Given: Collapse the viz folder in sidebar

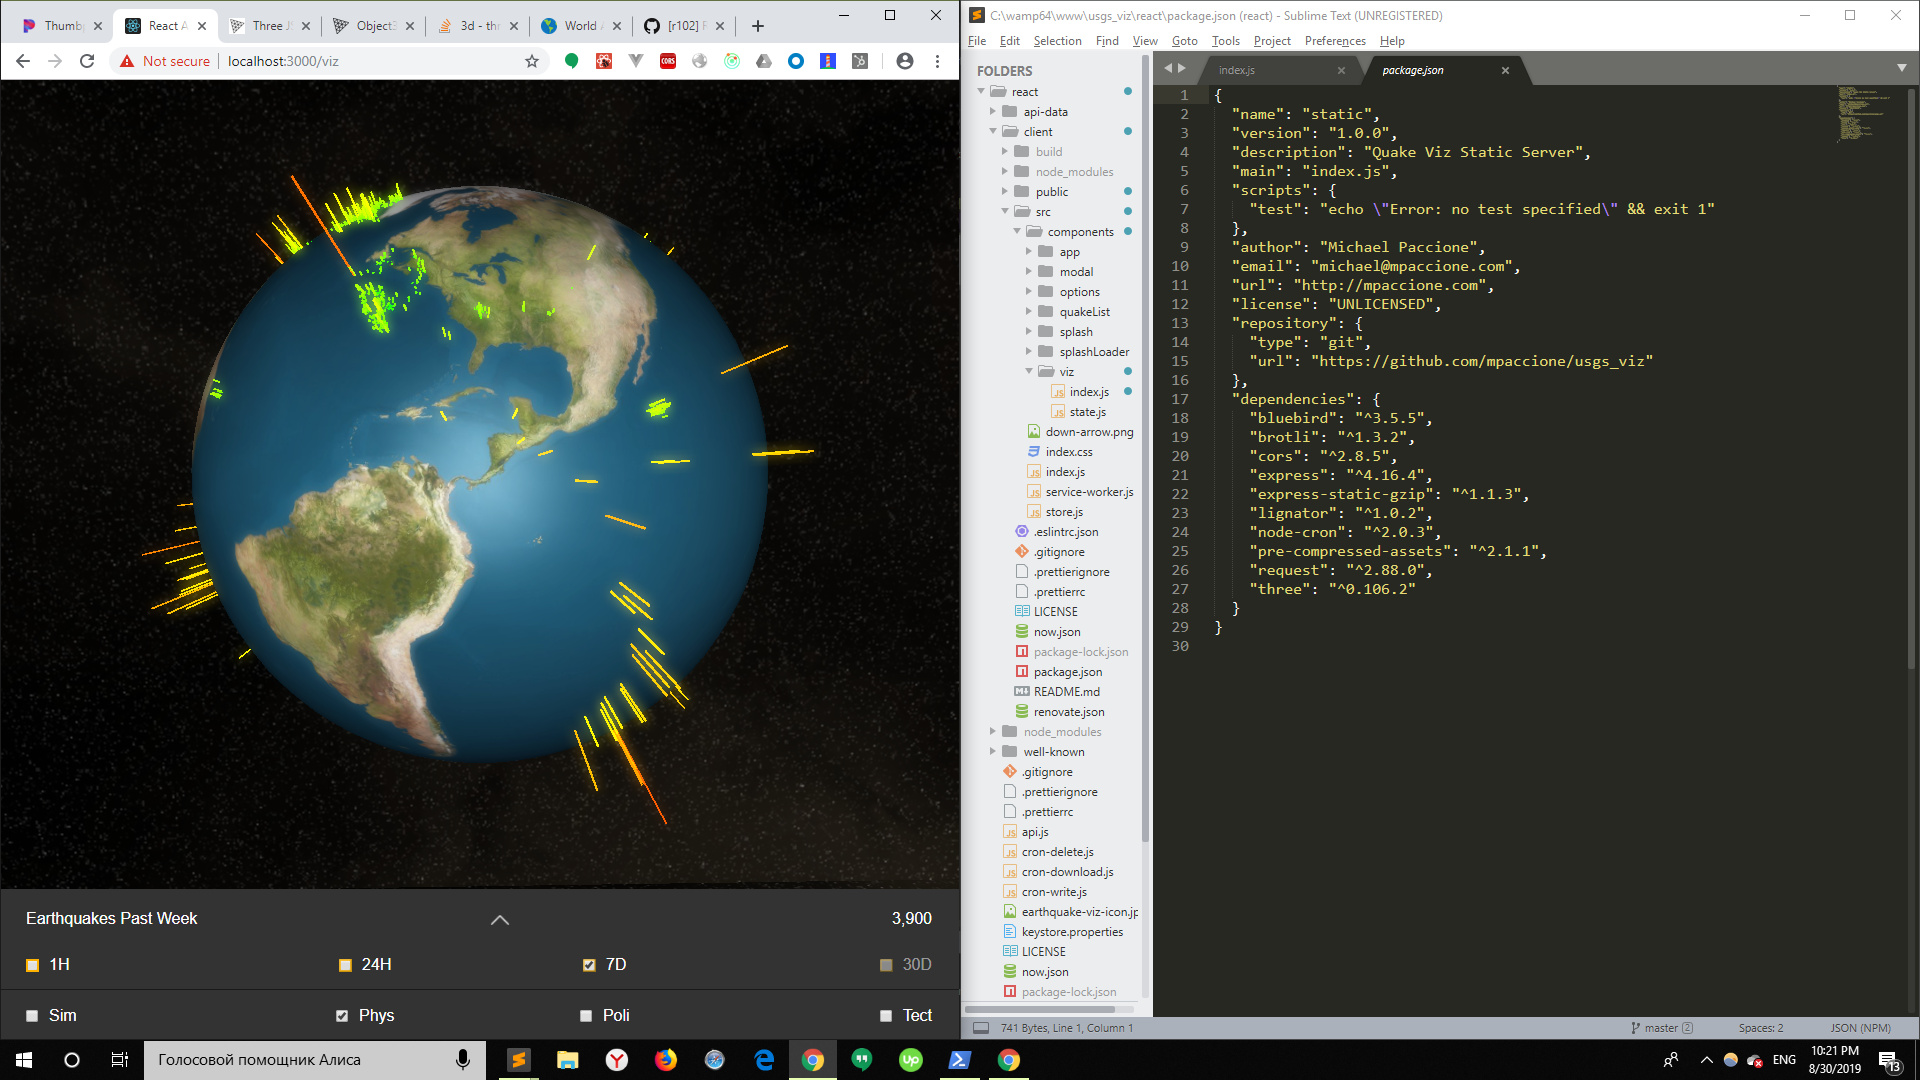Looking at the screenshot, I should [1029, 372].
